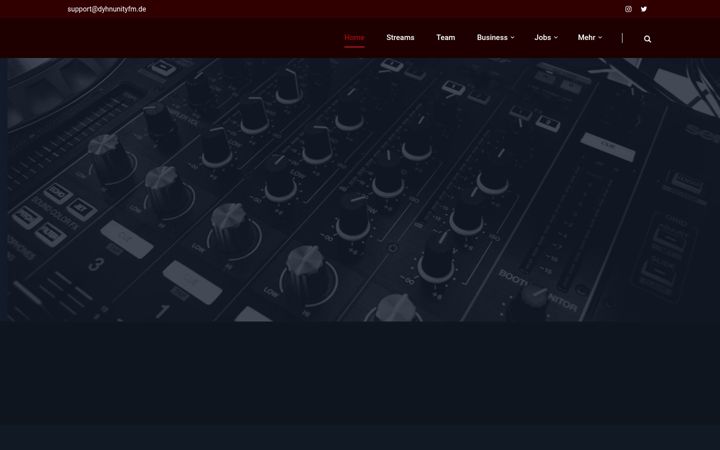Click the support@dyhnunityfm.de email link
The width and height of the screenshot is (720, 450).
pos(107,9)
